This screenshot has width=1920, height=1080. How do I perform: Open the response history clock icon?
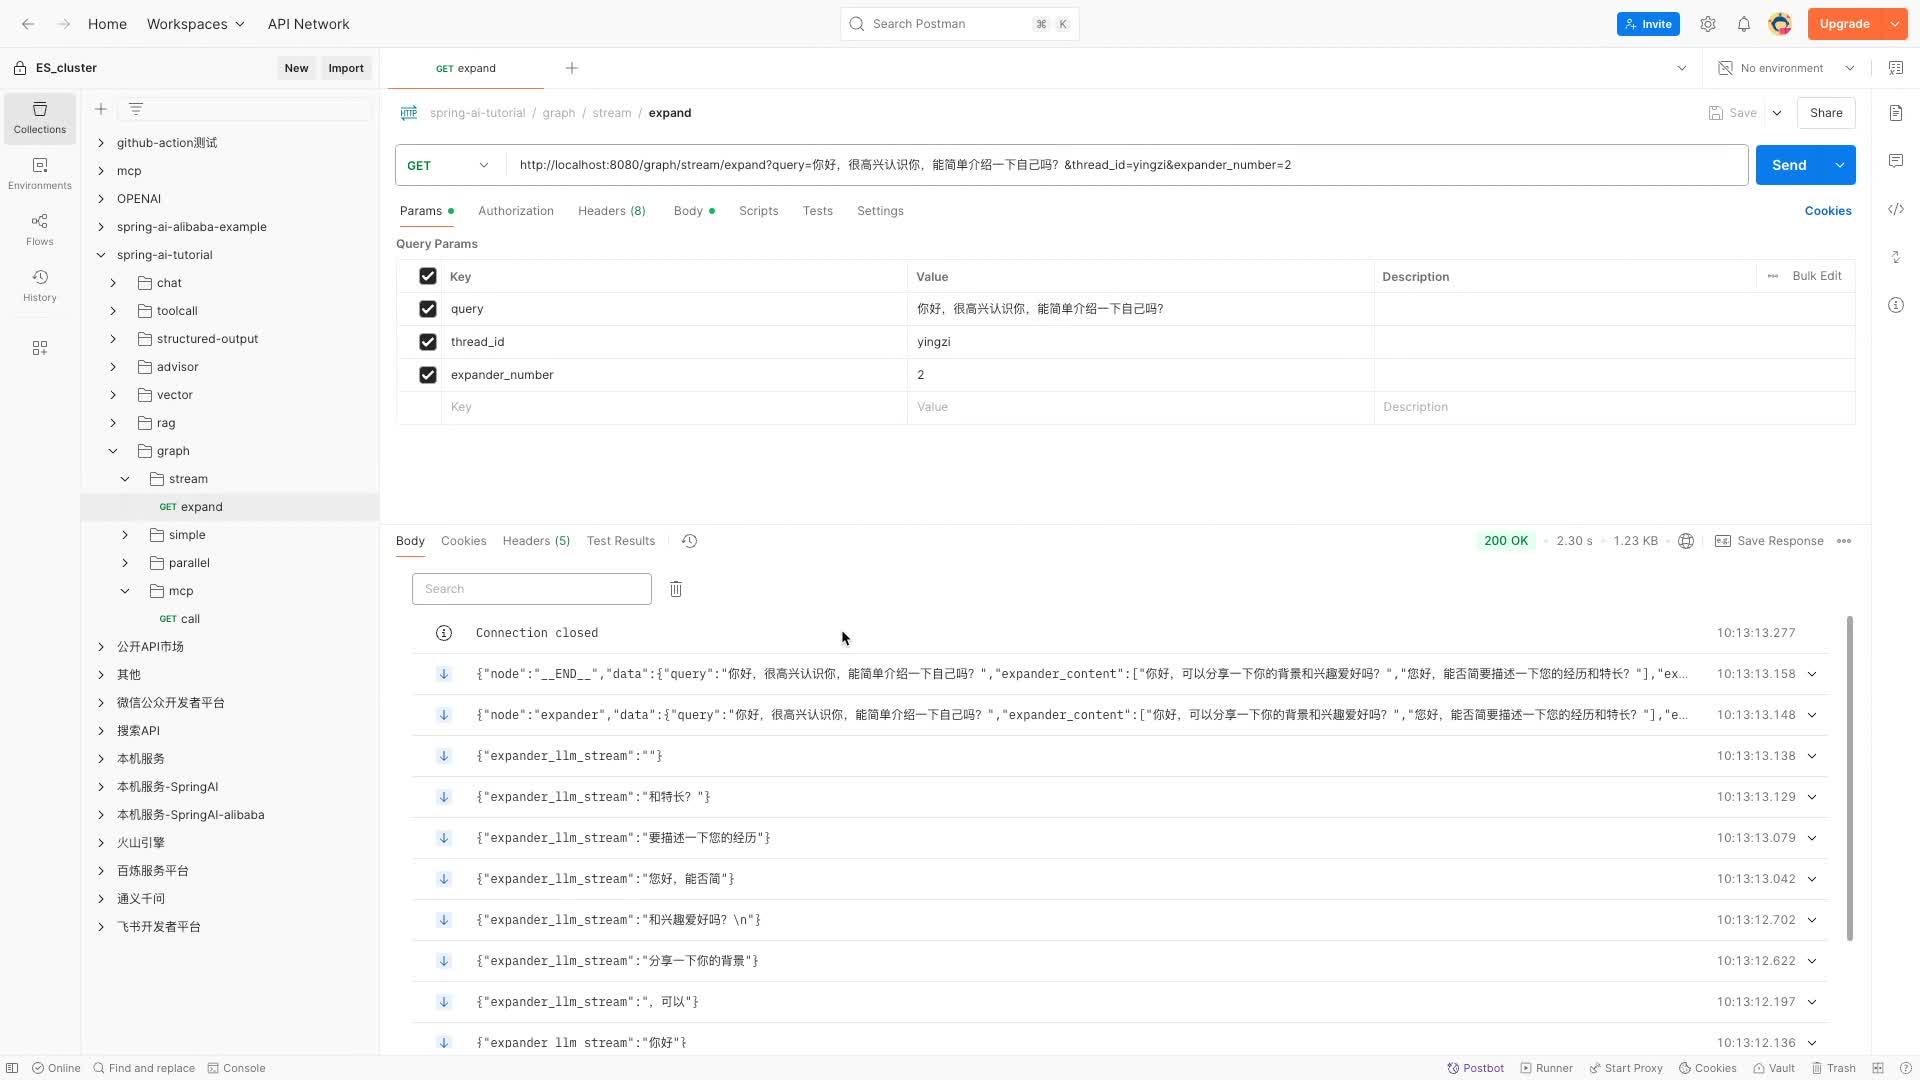click(689, 541)
